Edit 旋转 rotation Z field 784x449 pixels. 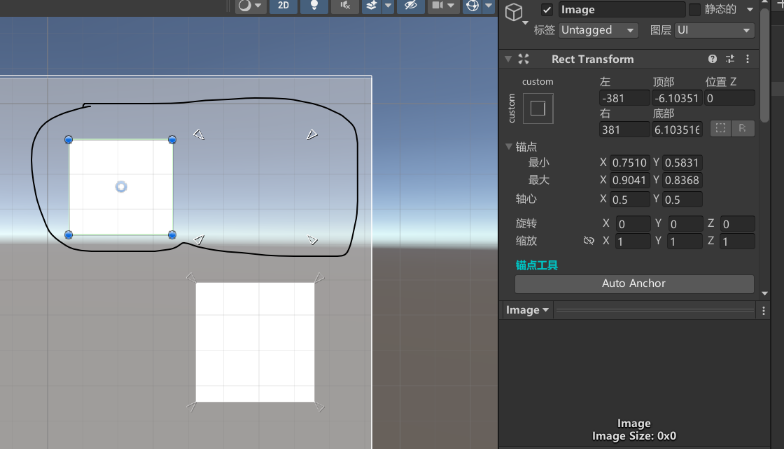pos(738,224)
